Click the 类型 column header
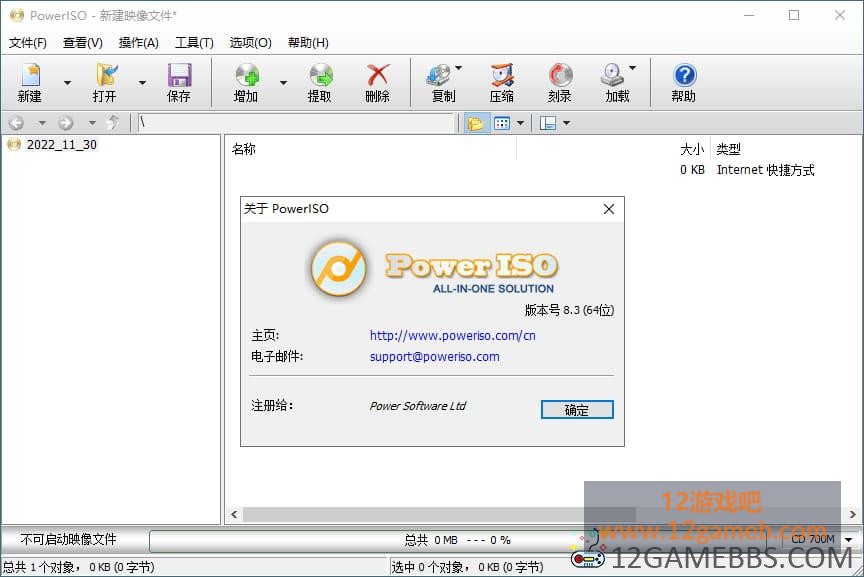The image size is (864, 577). click(728, 149)
